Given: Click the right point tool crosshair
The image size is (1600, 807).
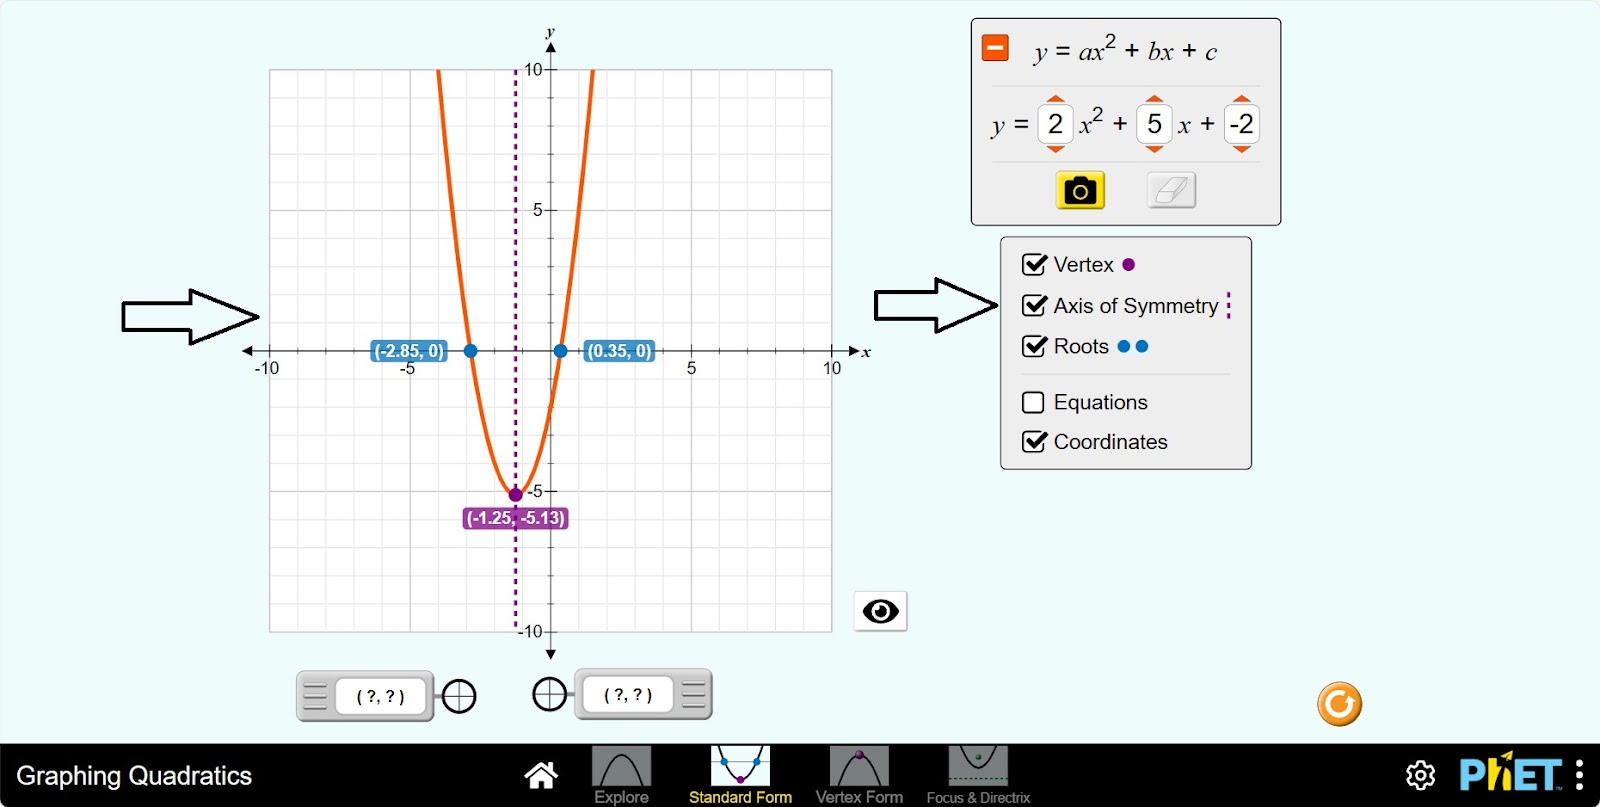Looking at the screenshot, I should click(549, 694).
